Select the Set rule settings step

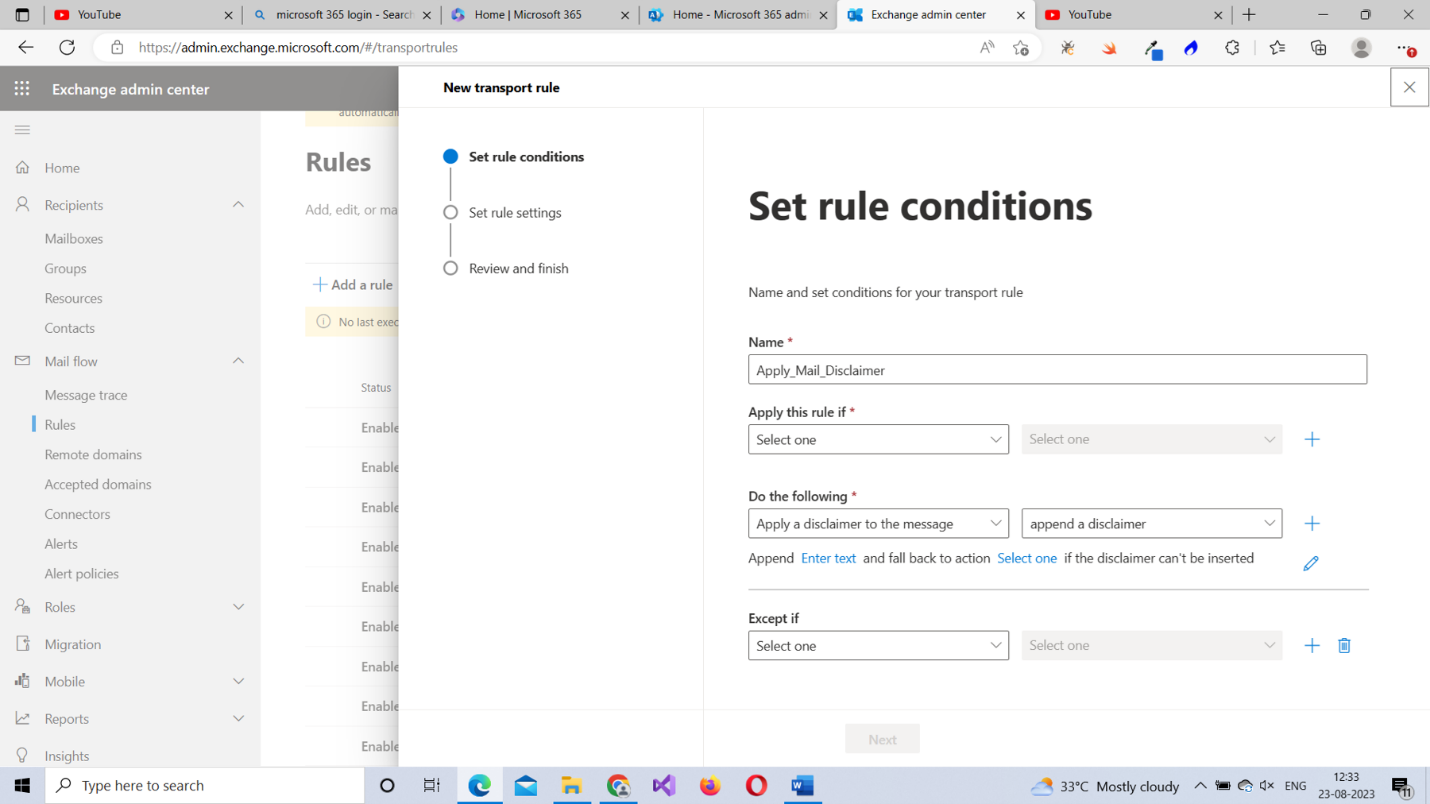pos(514,213)
